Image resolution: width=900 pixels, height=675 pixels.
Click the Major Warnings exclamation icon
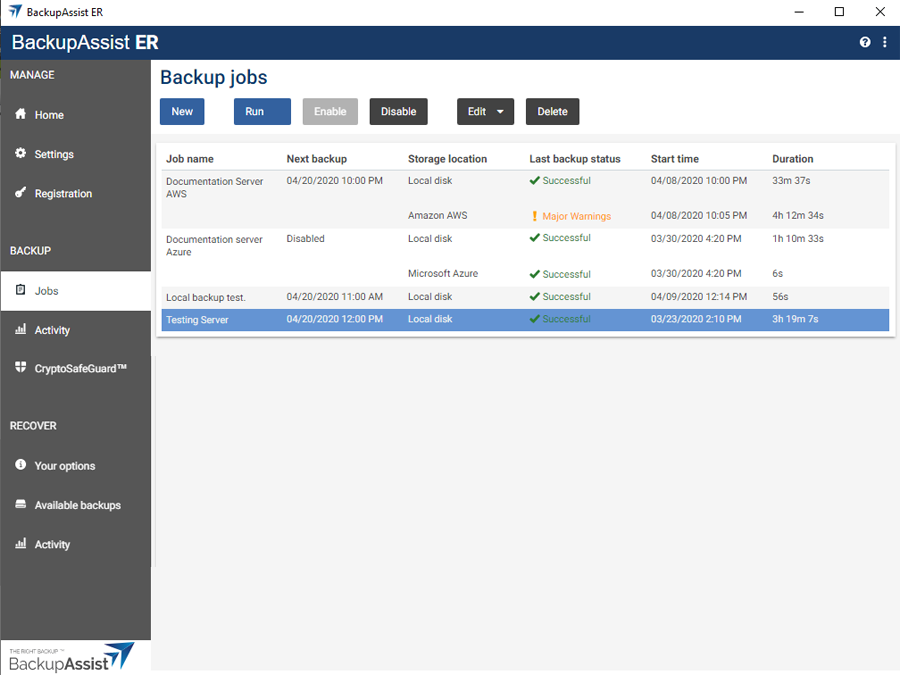534,216
